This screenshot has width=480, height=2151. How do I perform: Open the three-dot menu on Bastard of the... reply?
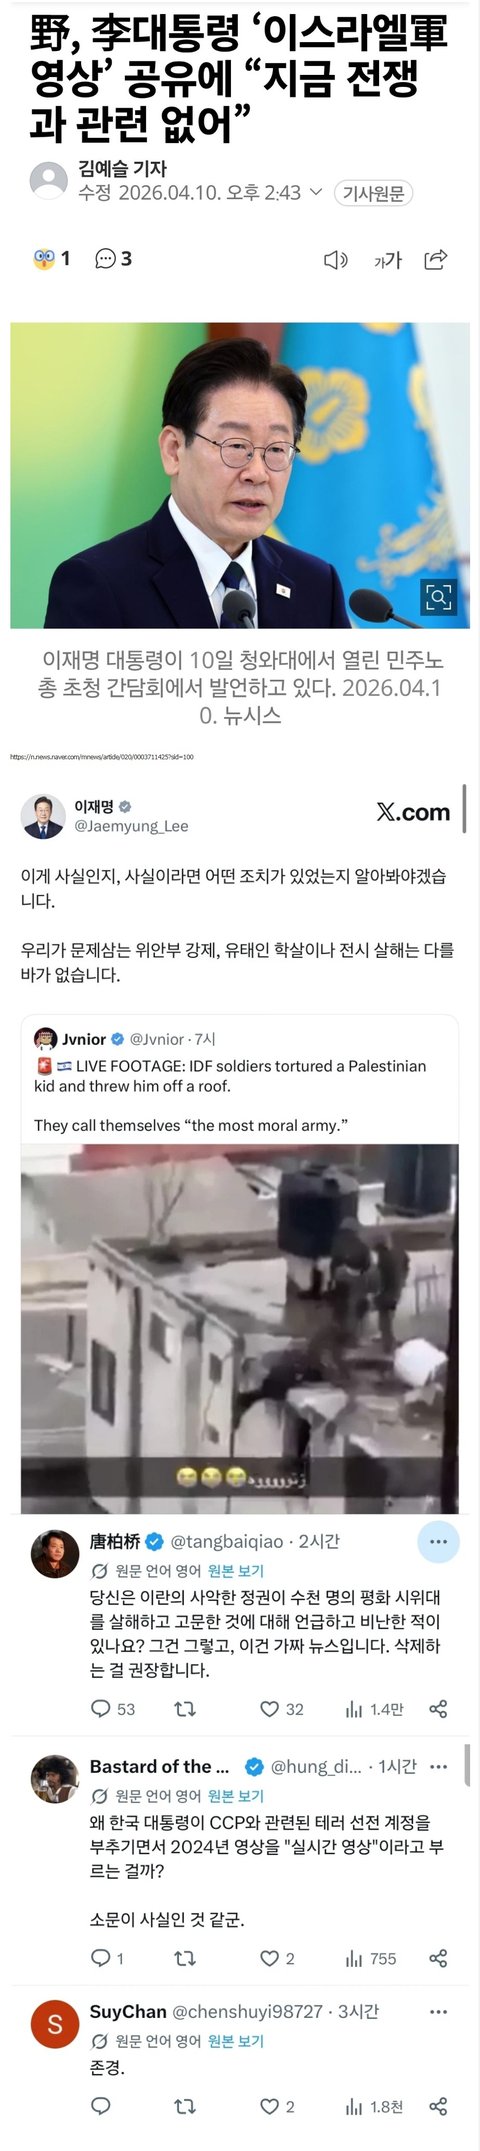click(x=438, y=1794)
